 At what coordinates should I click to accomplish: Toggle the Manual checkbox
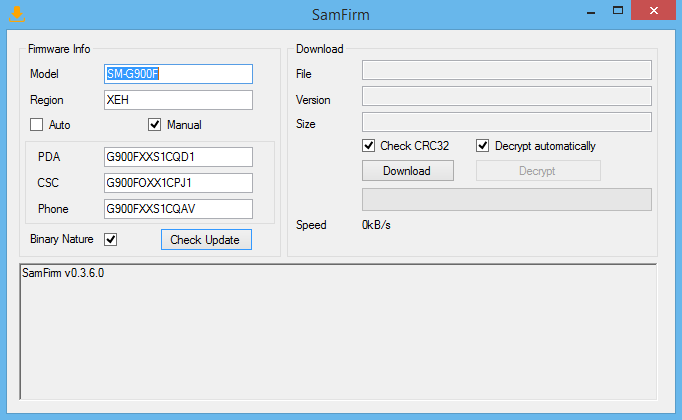pos(154,125)
